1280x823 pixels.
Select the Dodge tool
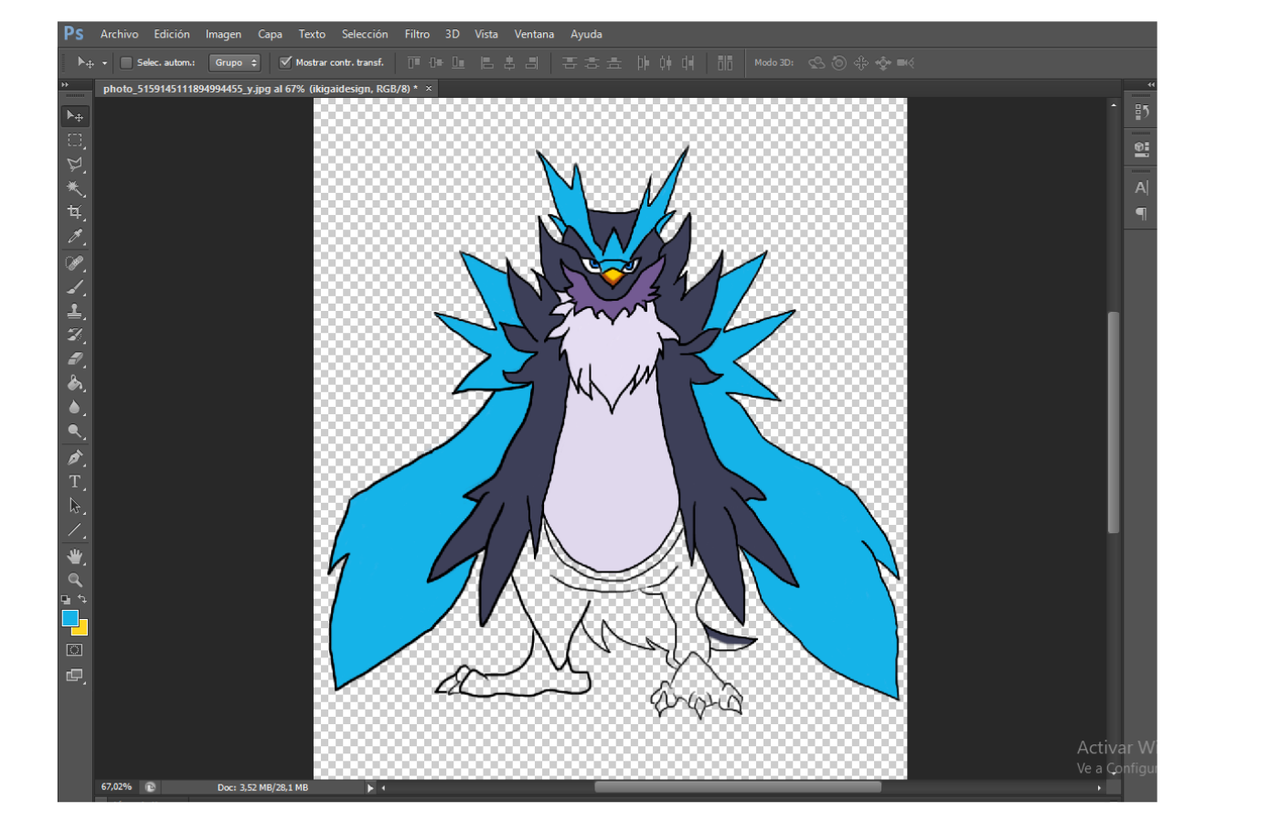(x=75, y=431)
